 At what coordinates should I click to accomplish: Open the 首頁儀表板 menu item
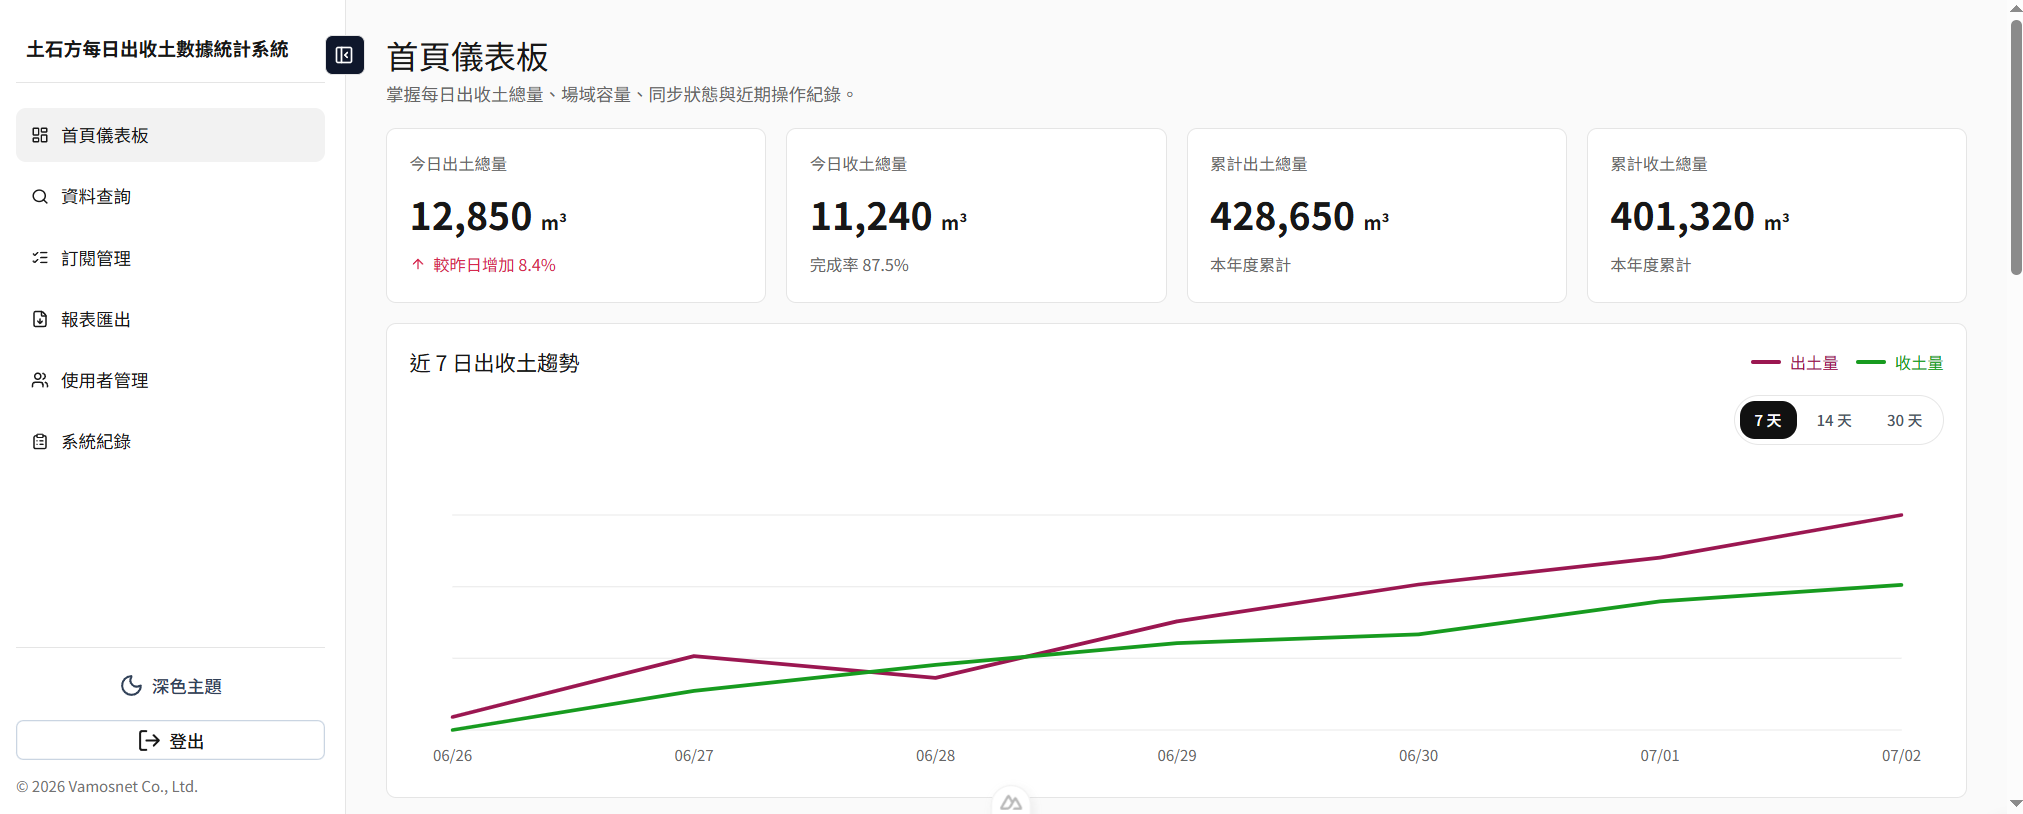[x=170, y=135]
